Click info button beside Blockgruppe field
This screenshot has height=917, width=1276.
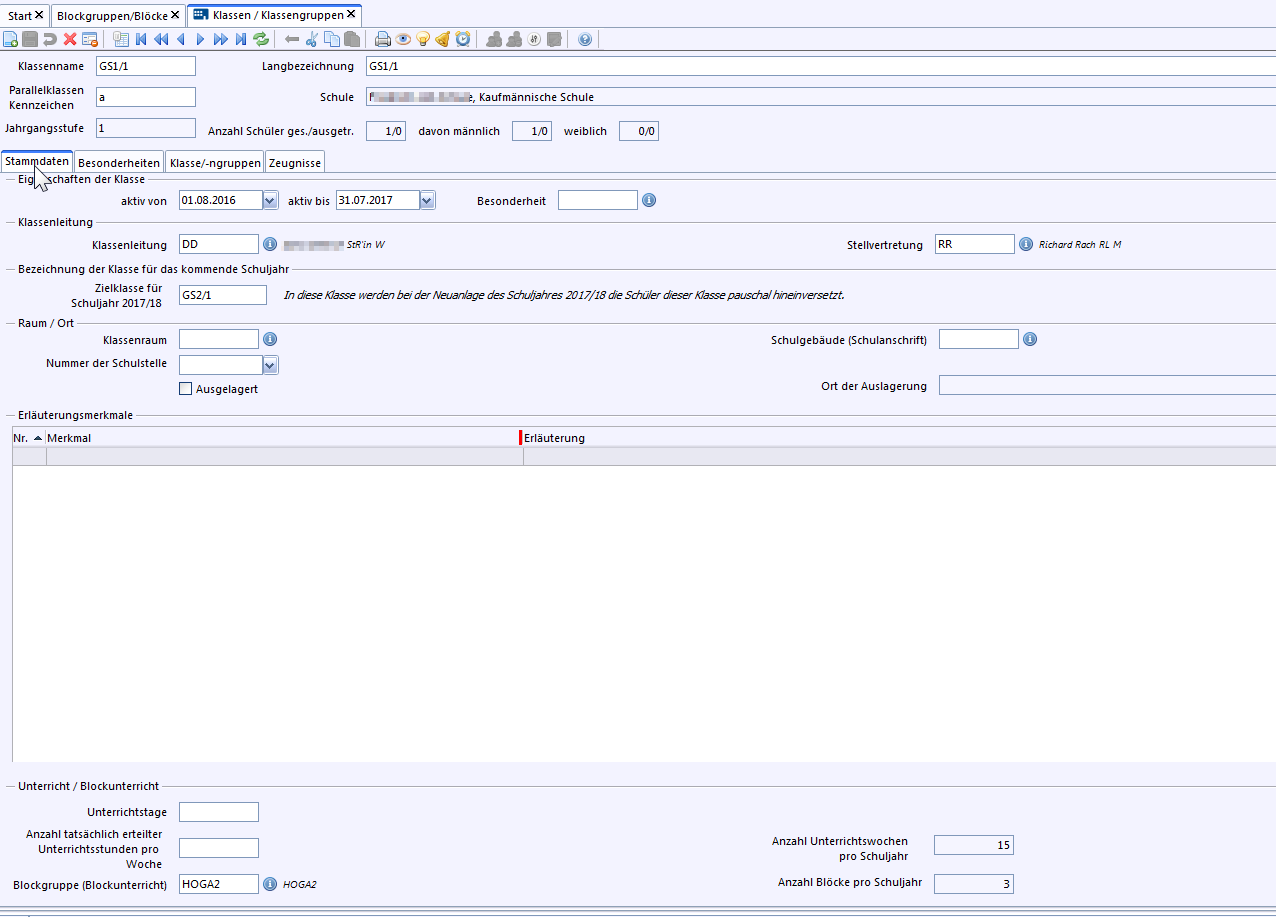[269, 884]
